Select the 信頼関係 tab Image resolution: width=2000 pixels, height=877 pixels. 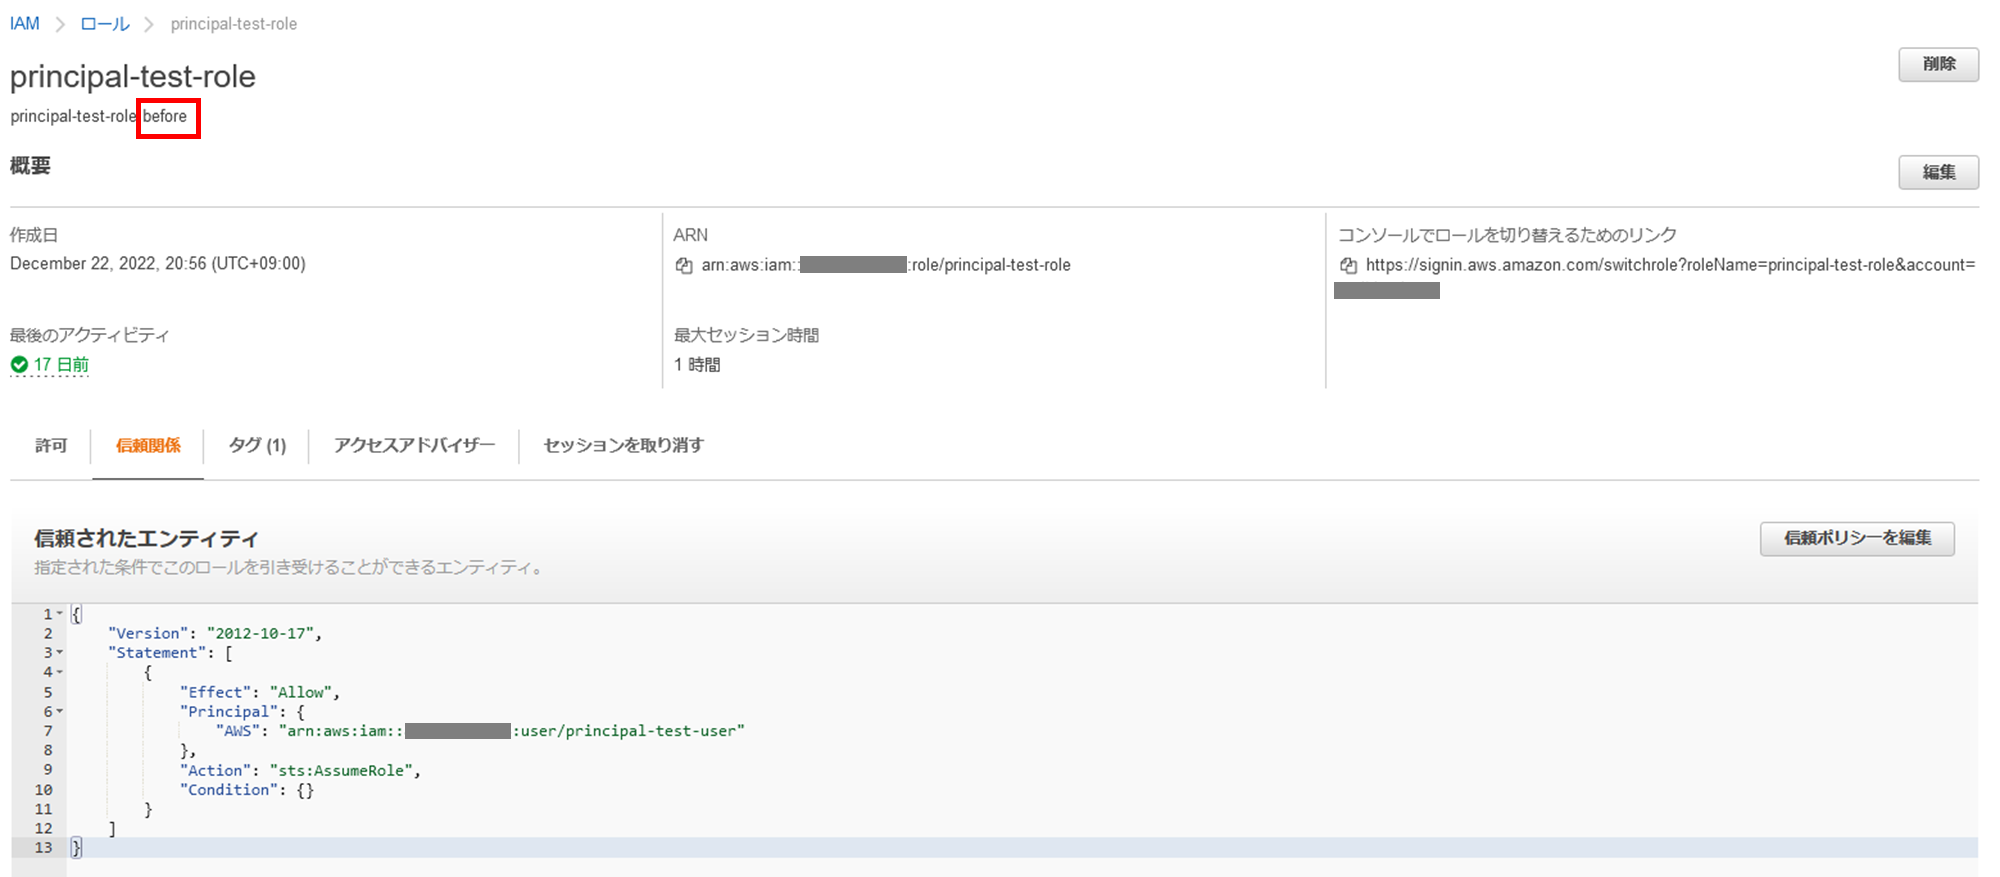pos(148,446)
